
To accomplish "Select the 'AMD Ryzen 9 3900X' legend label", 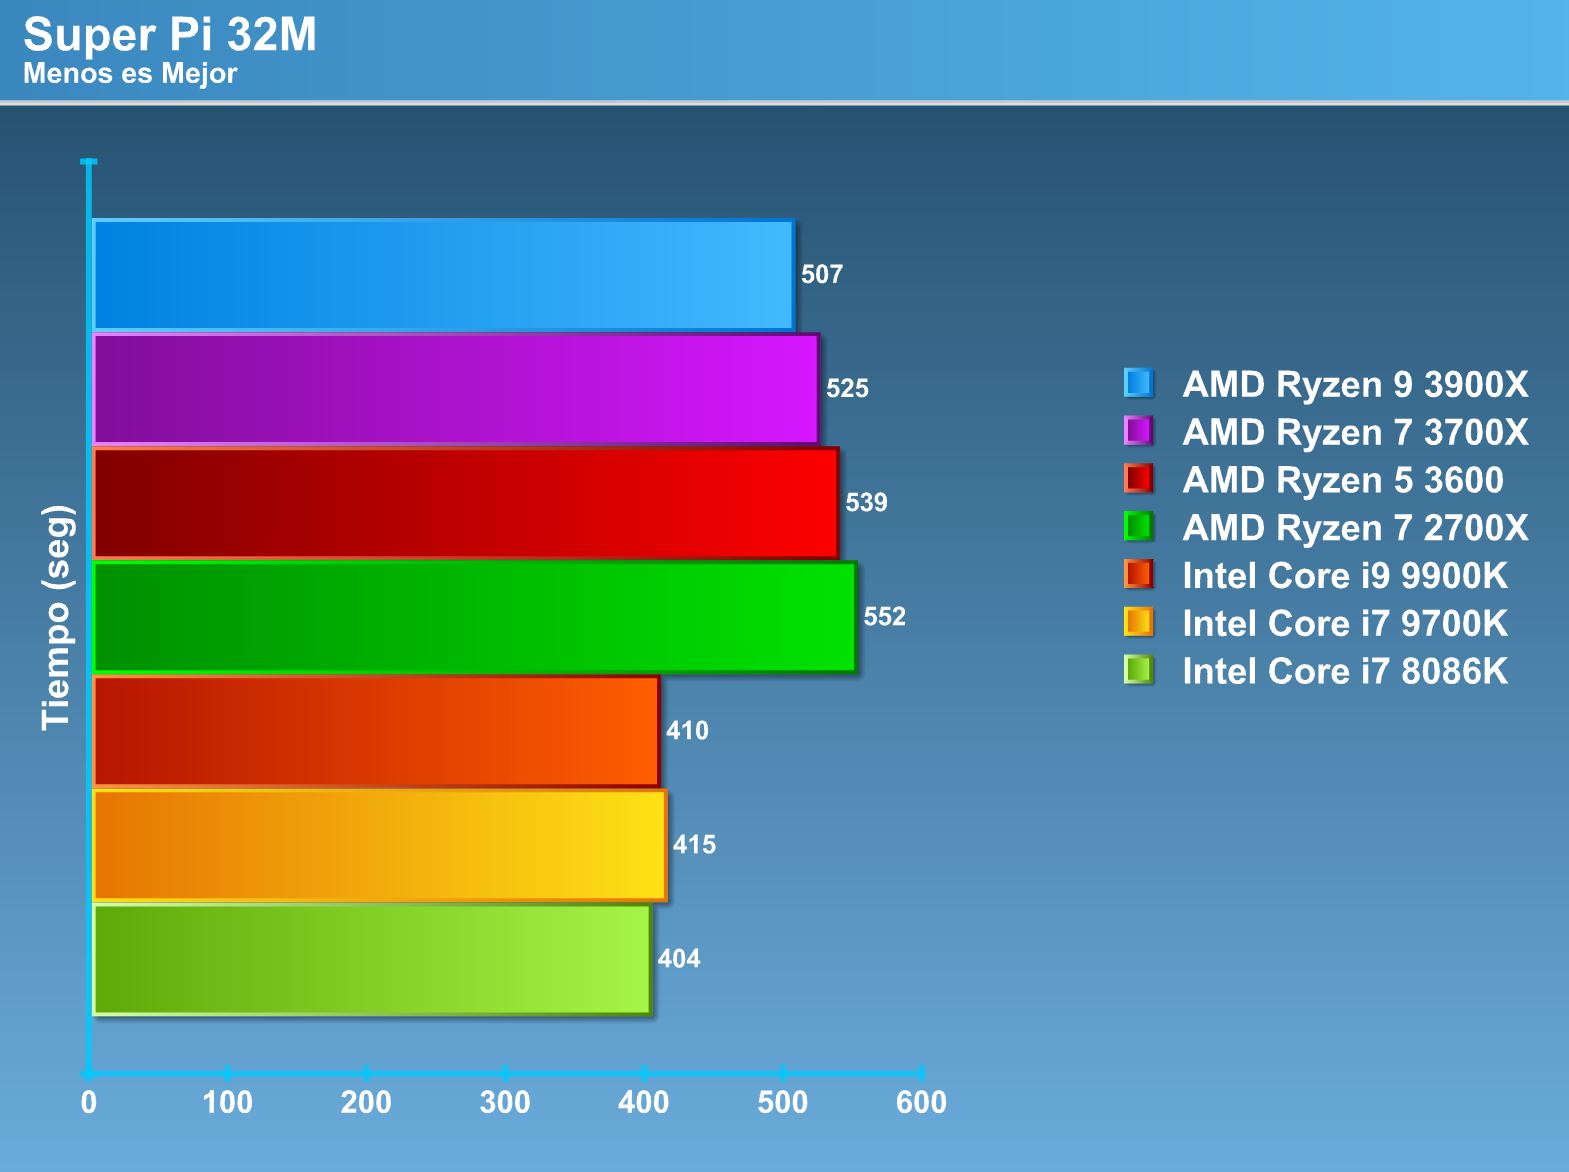I will point(1355,384).
